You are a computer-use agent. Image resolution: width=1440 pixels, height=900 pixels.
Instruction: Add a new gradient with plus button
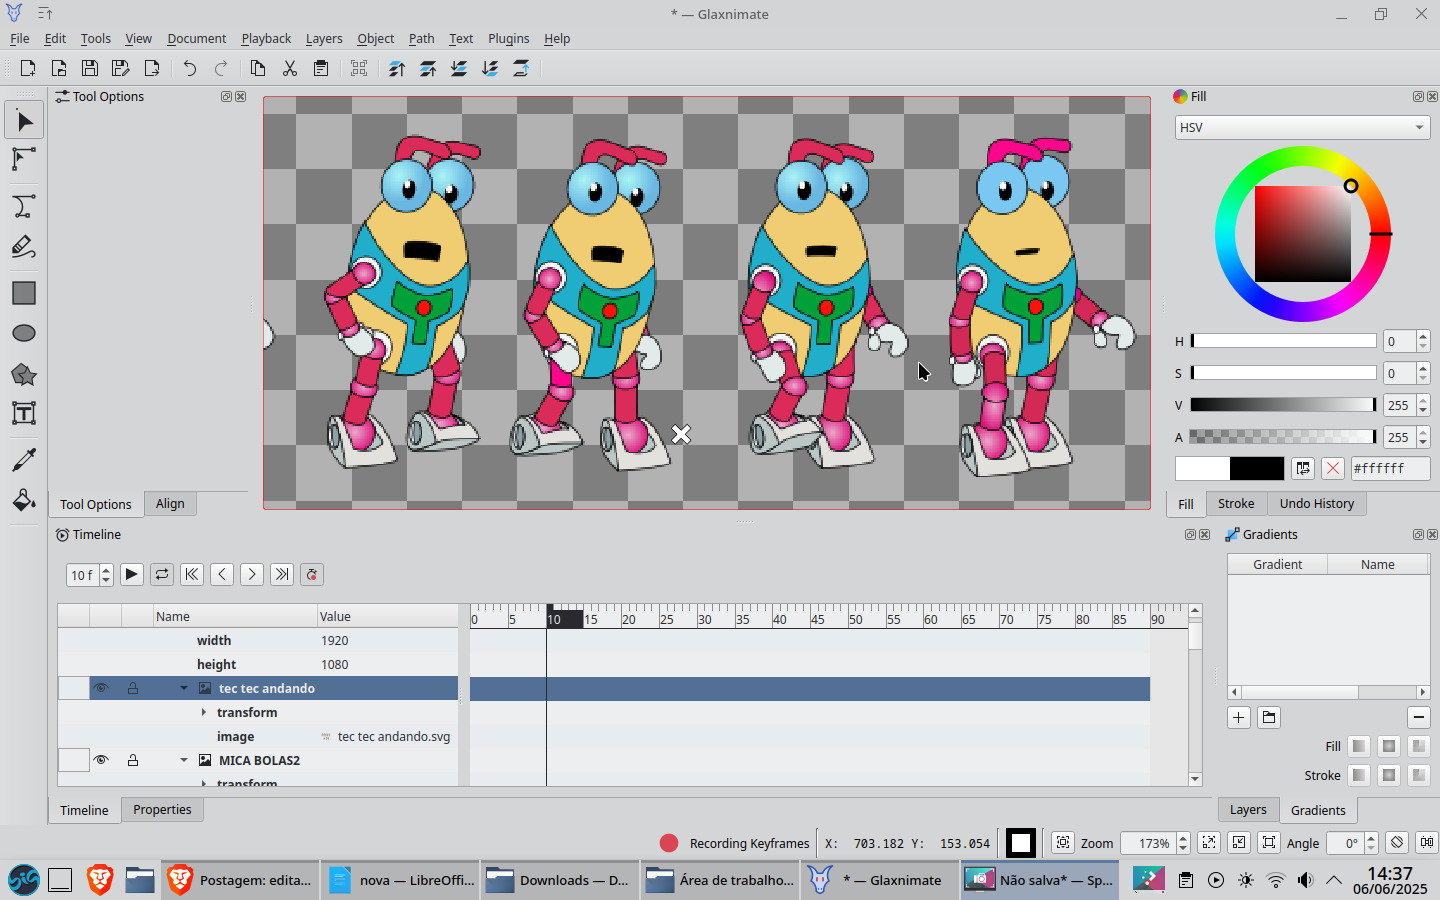tap(1239, 717)
